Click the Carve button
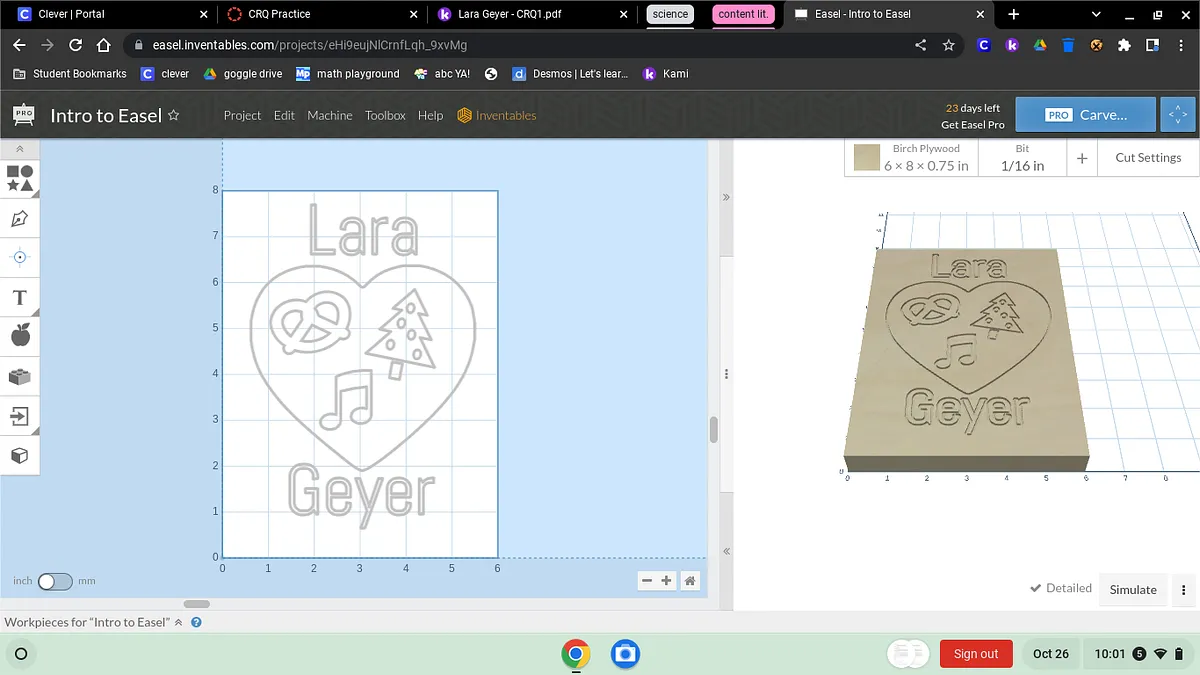Image resolution: width=1200 pixels, height=675 pixels. [x=1085, y=115]
